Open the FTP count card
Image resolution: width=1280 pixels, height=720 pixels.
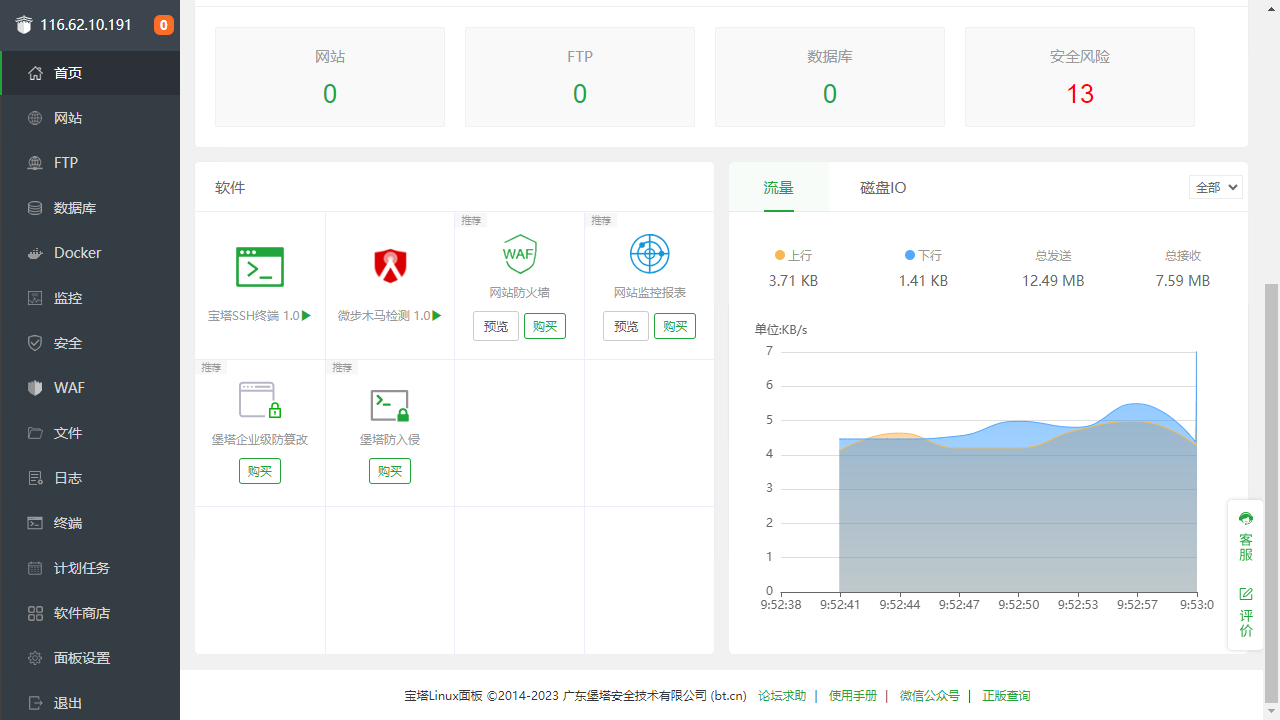(x=580, y=77)
